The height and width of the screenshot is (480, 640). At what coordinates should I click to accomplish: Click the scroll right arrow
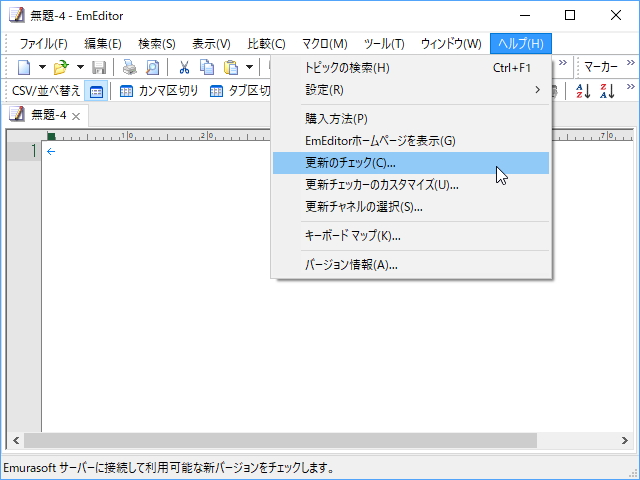625,440
